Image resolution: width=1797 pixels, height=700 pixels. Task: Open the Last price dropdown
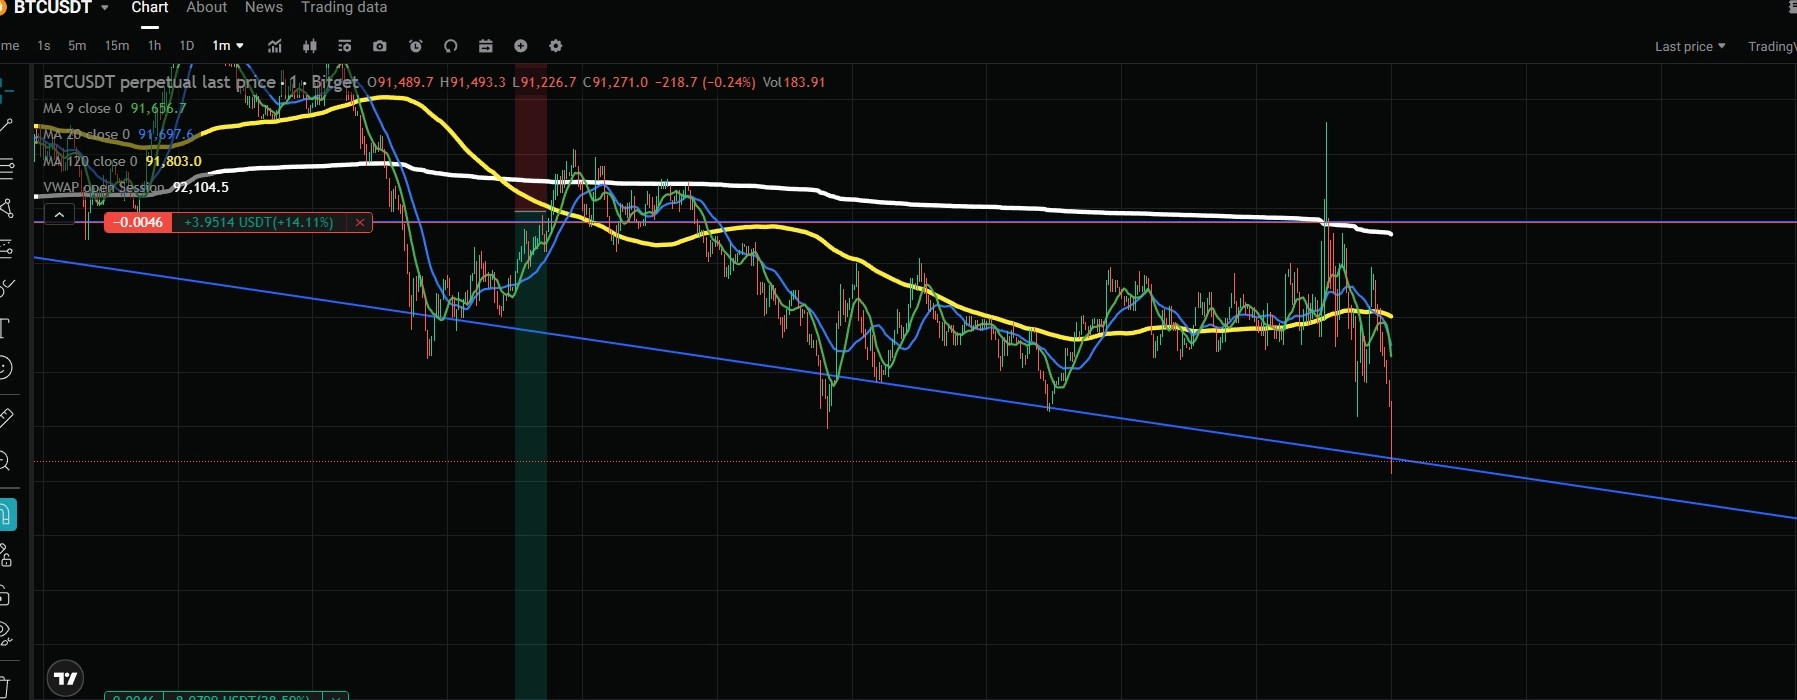pyautogui.click(x=1690, y=46)
